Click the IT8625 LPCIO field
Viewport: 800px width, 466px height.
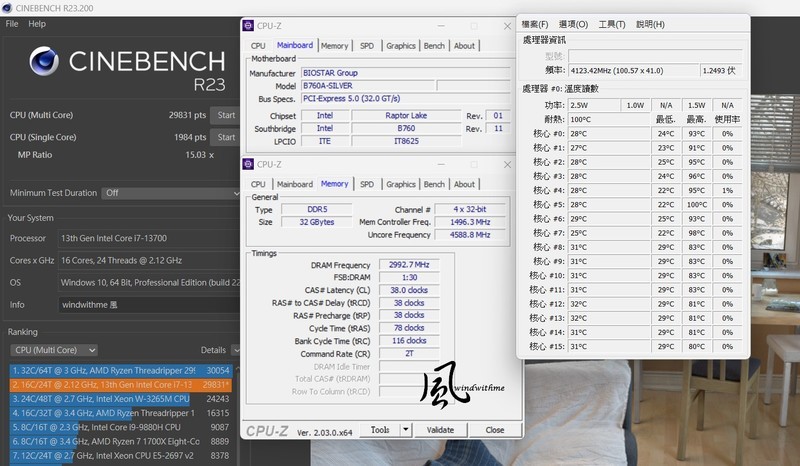pyautogui.click(x=406, y=141)
